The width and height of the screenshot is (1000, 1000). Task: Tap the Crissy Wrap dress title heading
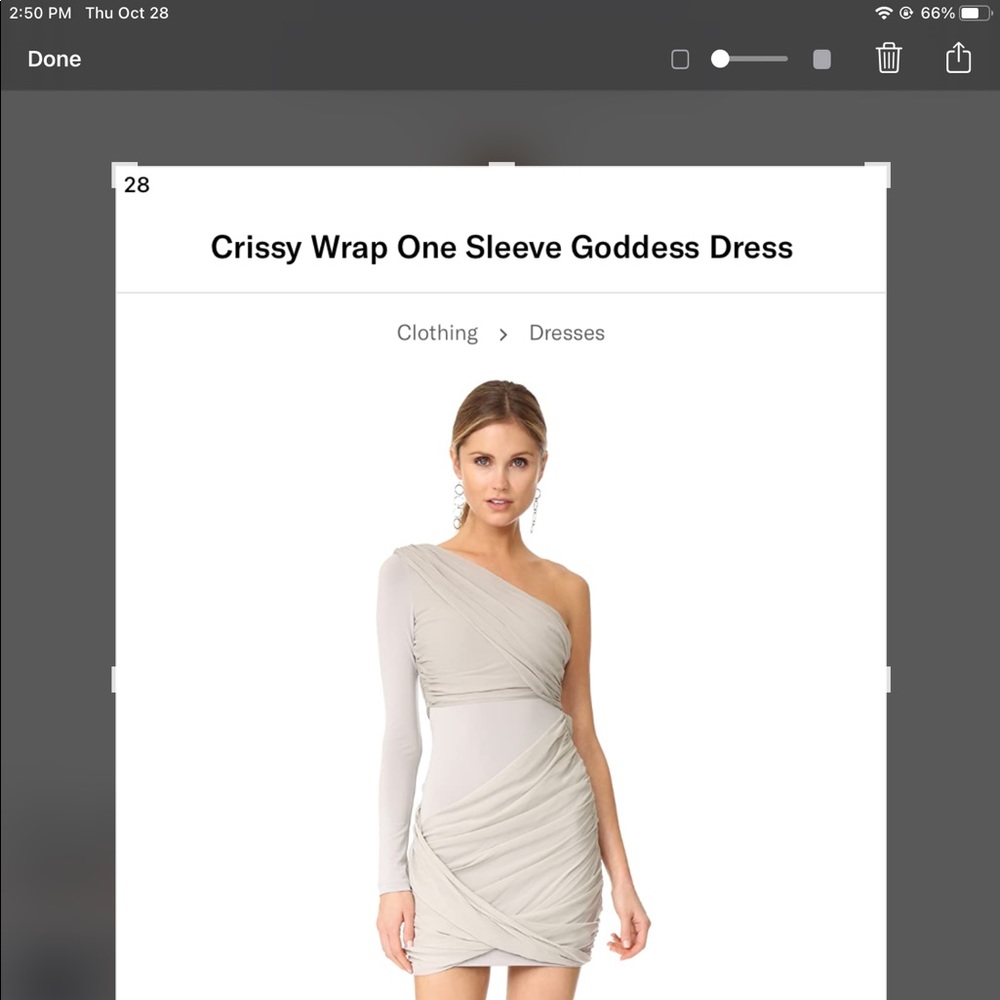(500, 247)
